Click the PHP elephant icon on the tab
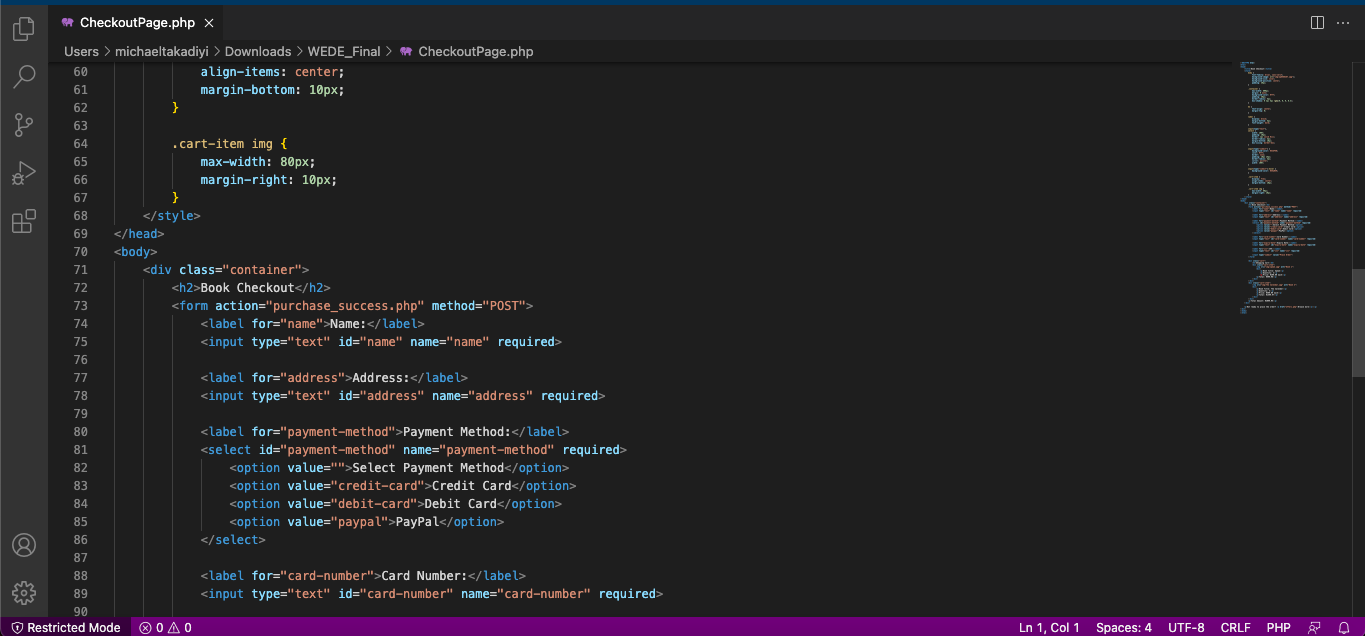Image resolution: width=1365 pixels, height=636 pixels. coord(67,22)
